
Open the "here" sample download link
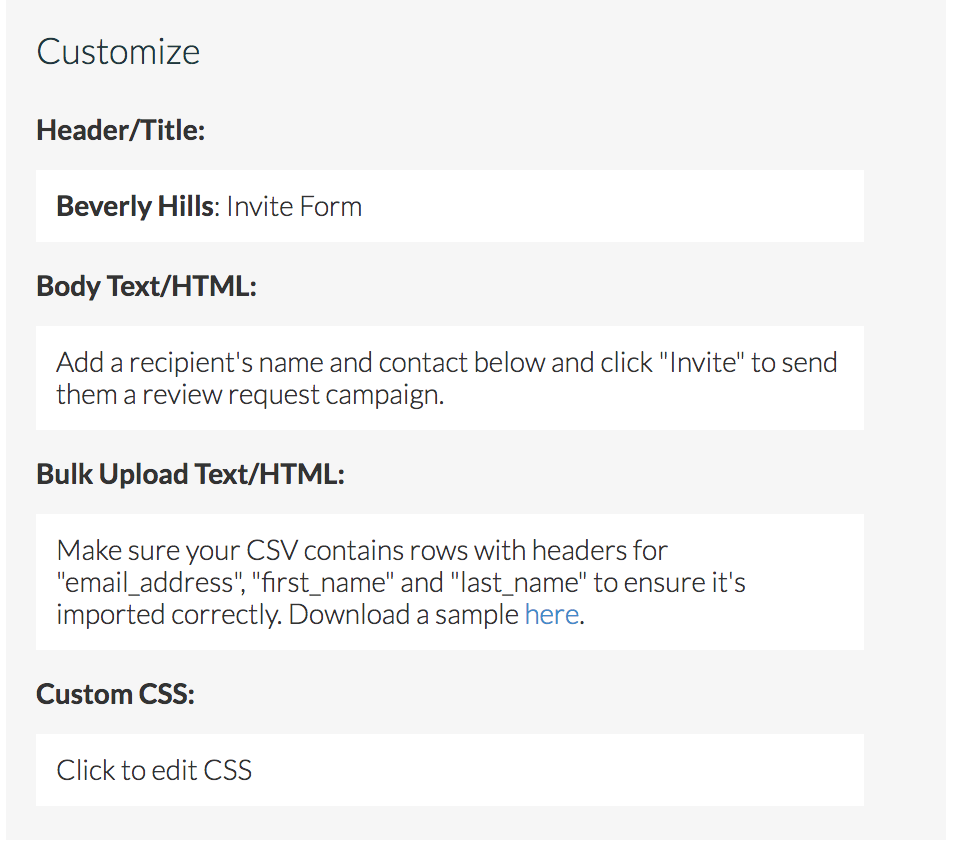(x=551, y=614)
